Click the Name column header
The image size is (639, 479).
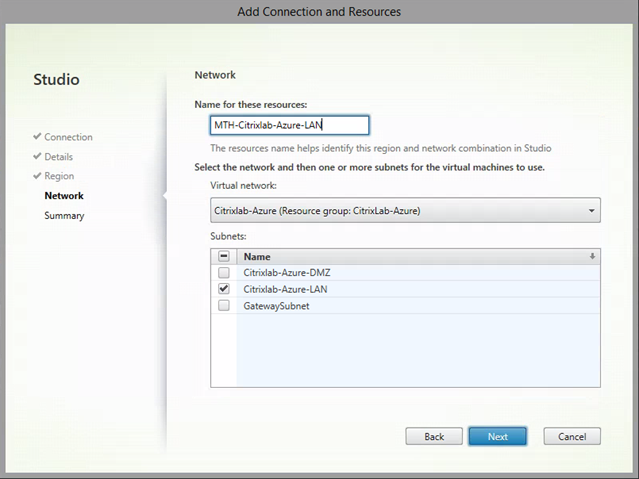pos(418,256)
